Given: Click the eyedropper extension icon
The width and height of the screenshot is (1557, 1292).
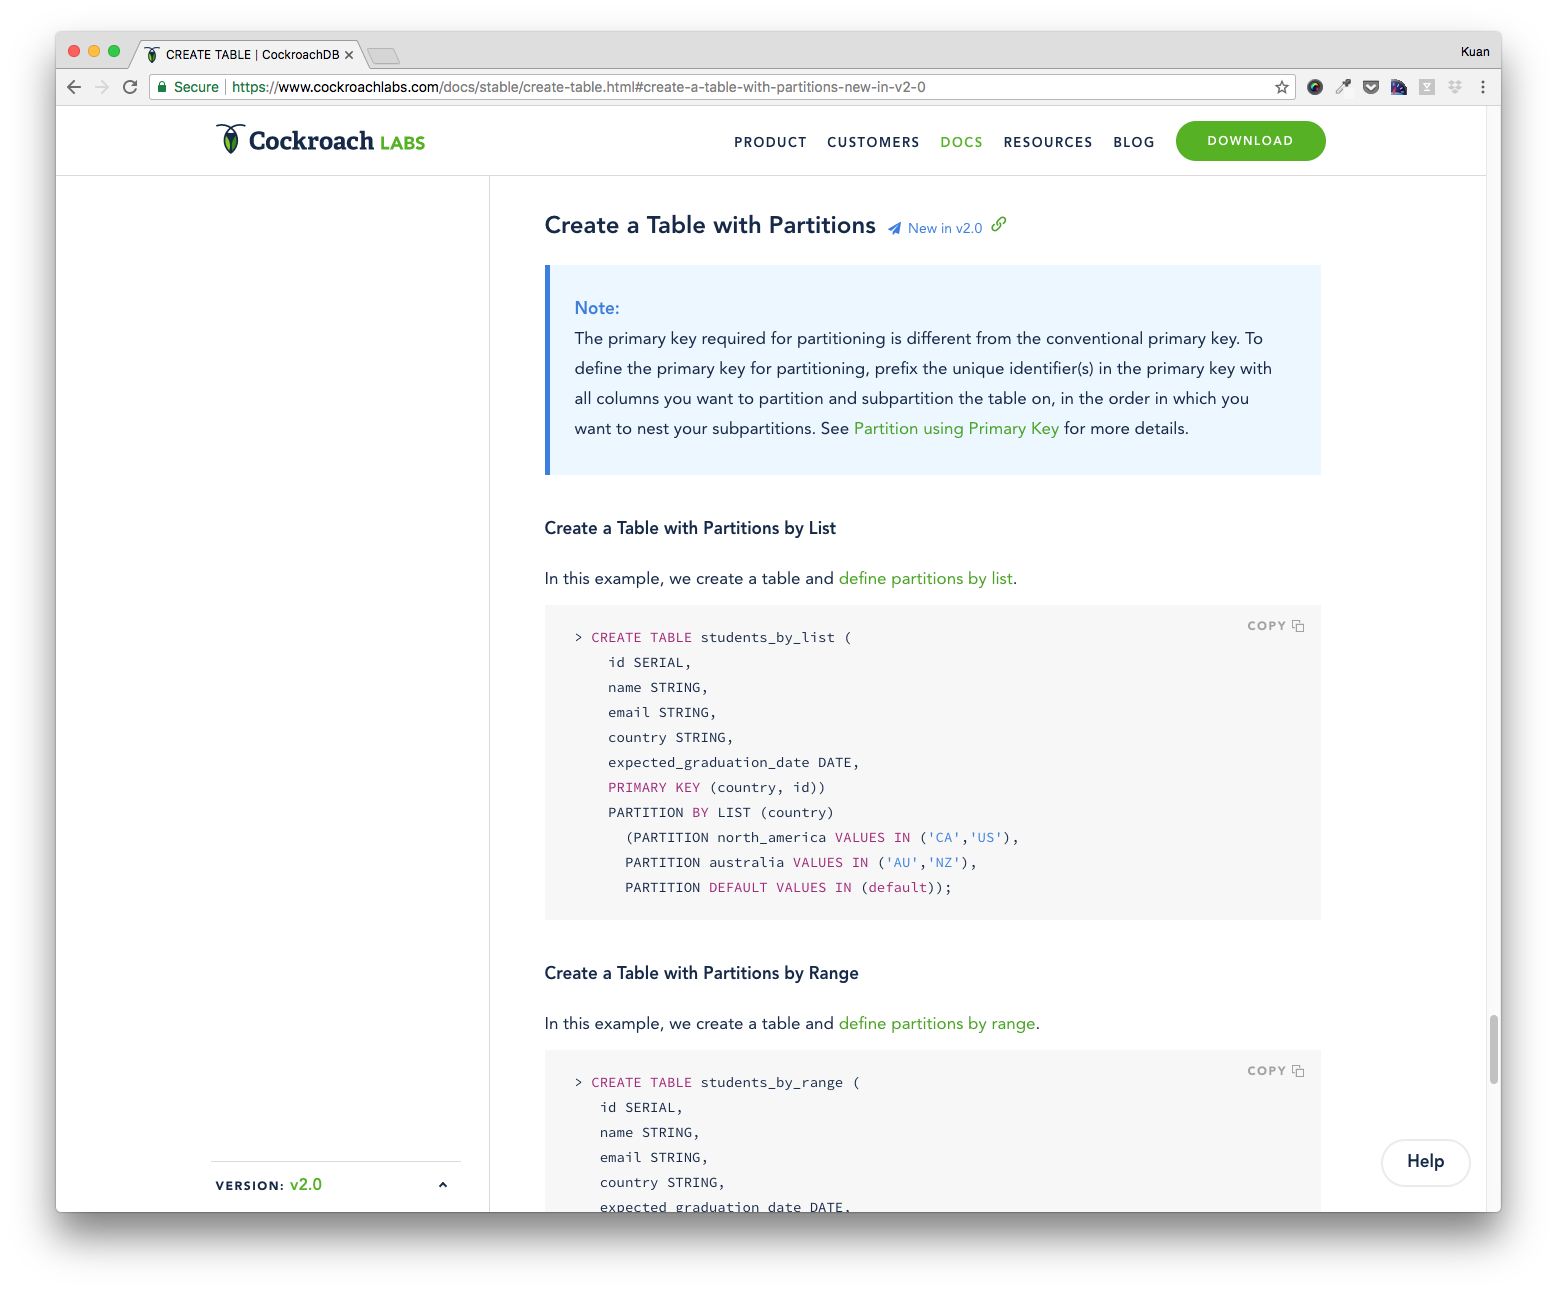Looking at the screenshot, I should click(1343, 87).
